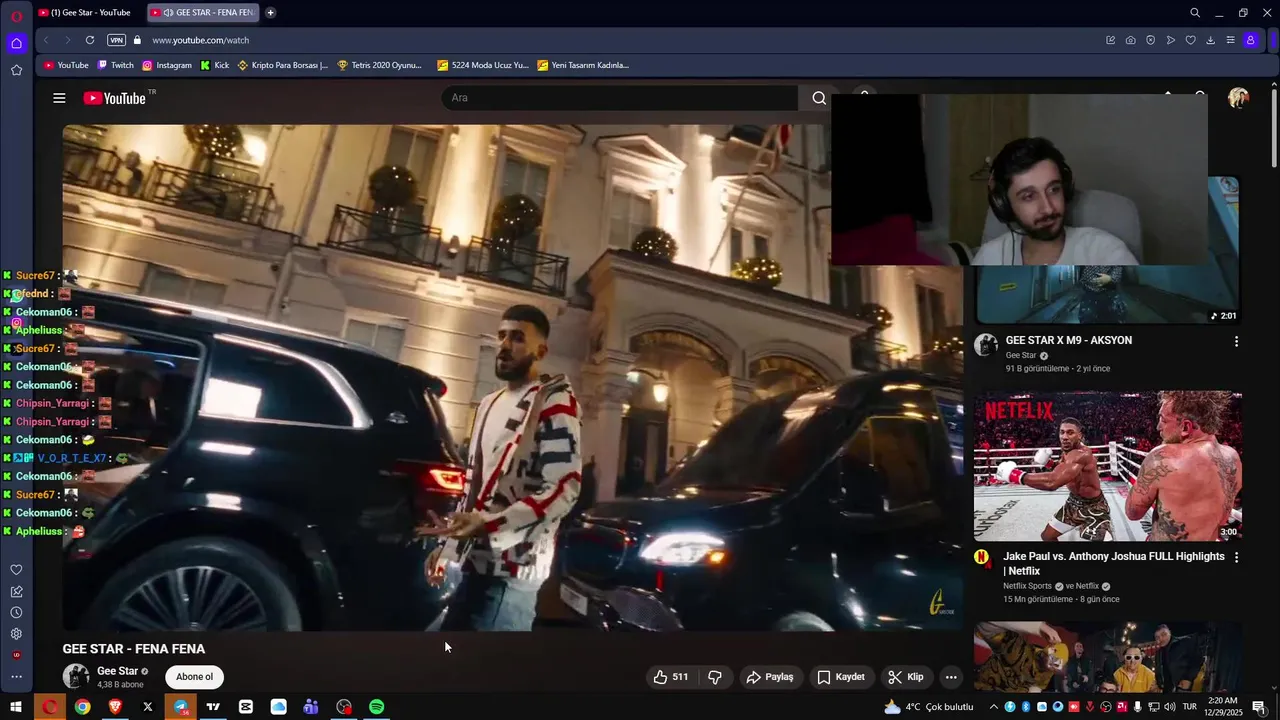Focus the YouTube 'Ara' search field

pos(620,98)
